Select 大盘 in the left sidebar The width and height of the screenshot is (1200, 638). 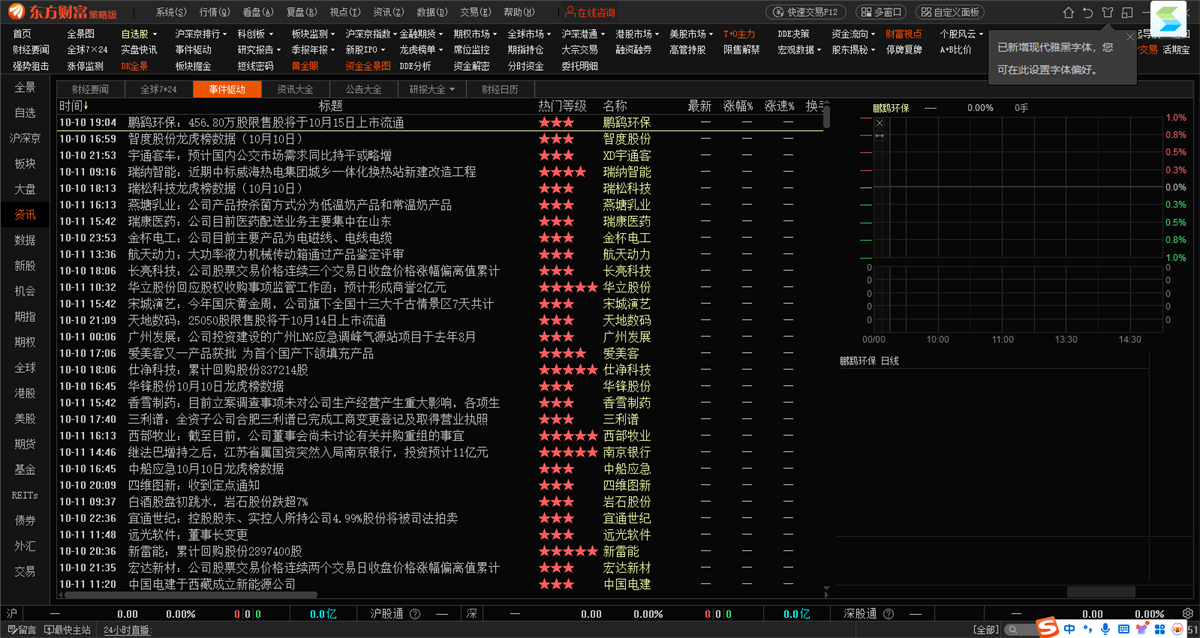pyautogui.click(x=25, y=189)
